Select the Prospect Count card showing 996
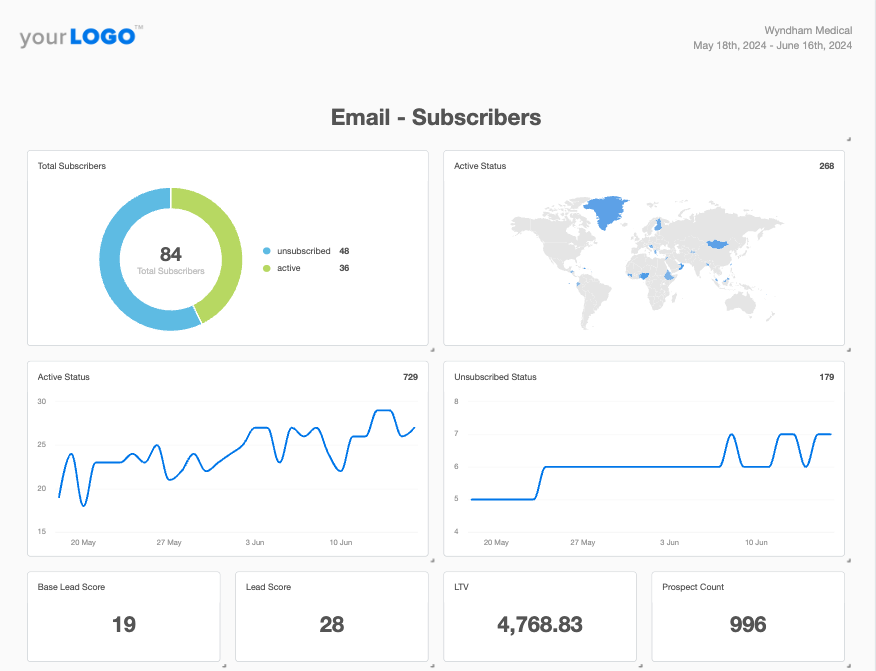 pos(747,616)
